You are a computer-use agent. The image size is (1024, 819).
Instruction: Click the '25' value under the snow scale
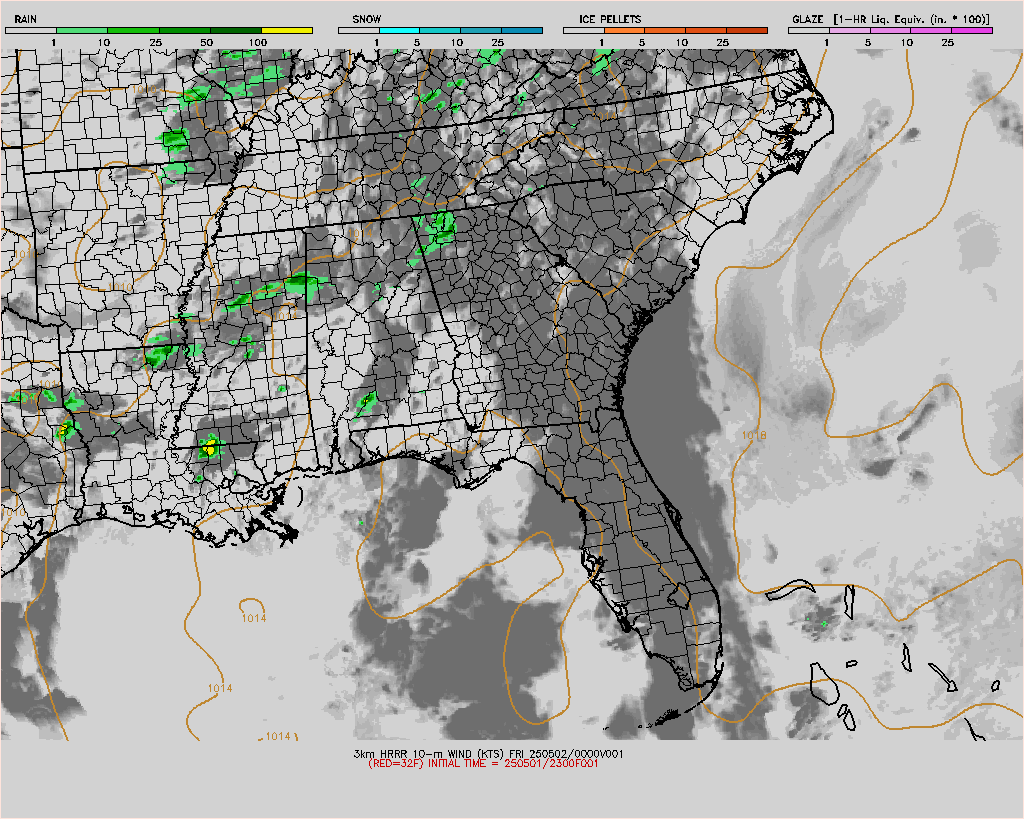click(498, 42)
